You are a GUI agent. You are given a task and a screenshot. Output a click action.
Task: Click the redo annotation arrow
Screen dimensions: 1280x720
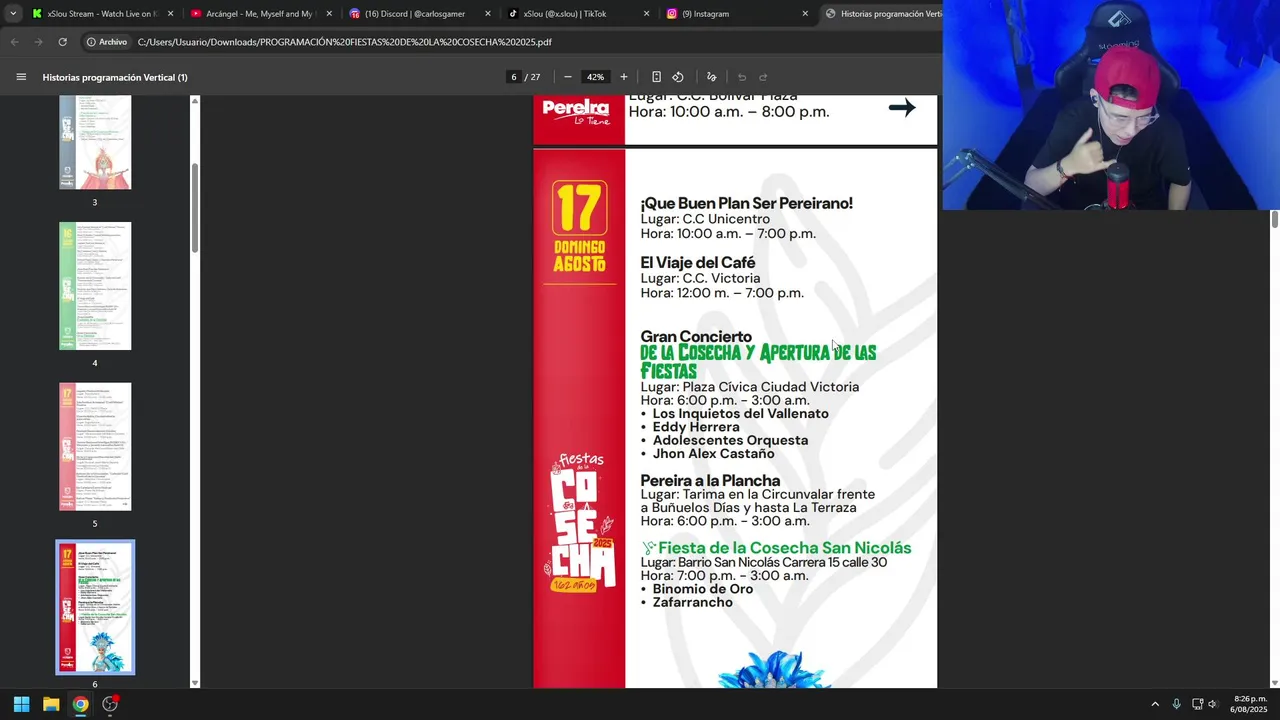[x=763, y=77]
